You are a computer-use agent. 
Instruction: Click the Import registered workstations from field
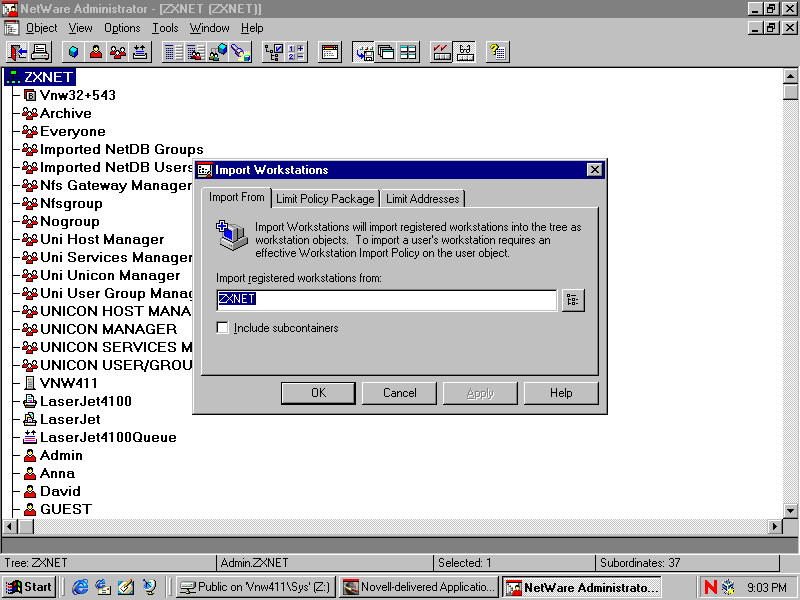pyautogui.click(x=386, y=300)
